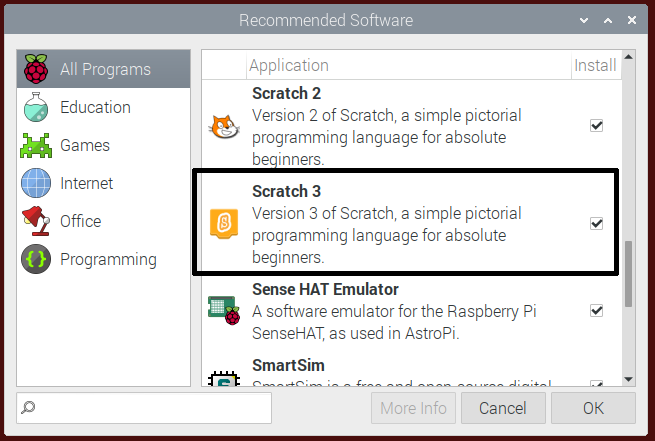Viewport: 655px width, 441px height.
Task: Click the Games space invader icon
Action: (36, 146)
